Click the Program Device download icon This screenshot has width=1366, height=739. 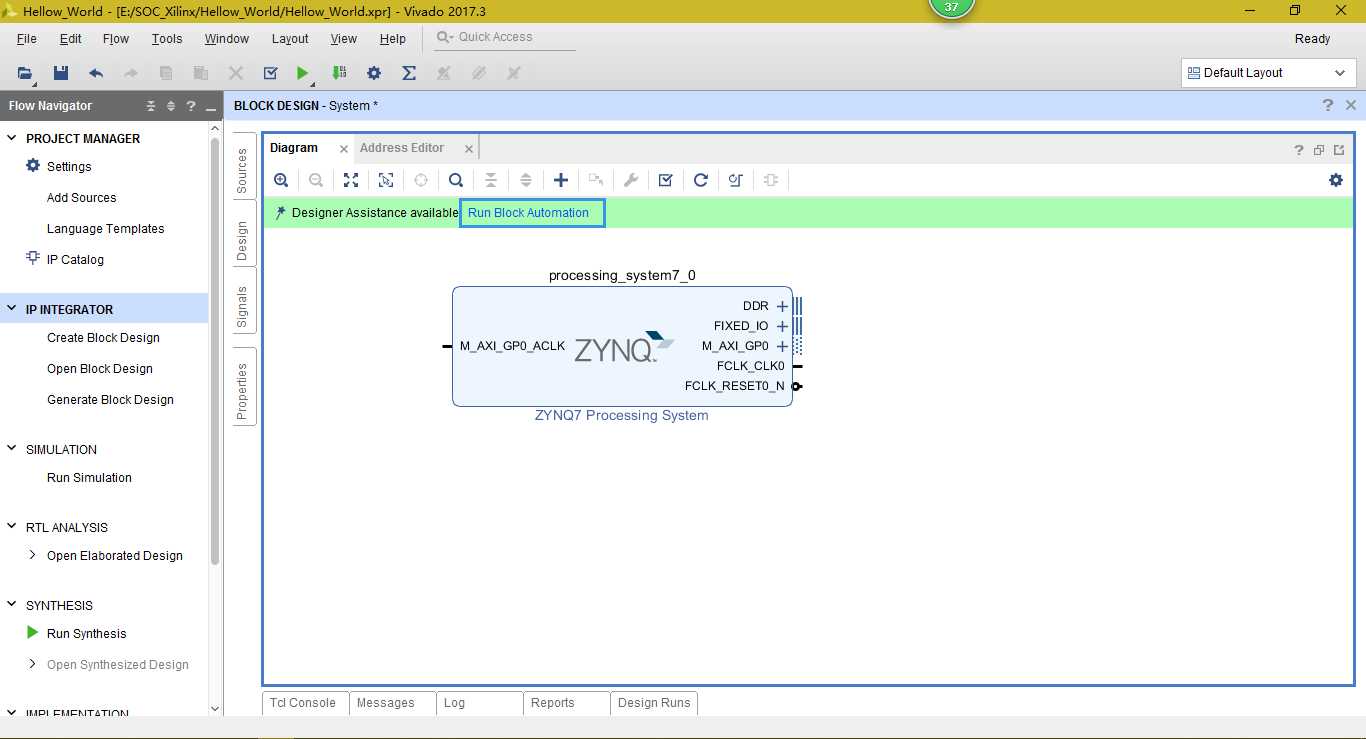click(x=339, y=73)
